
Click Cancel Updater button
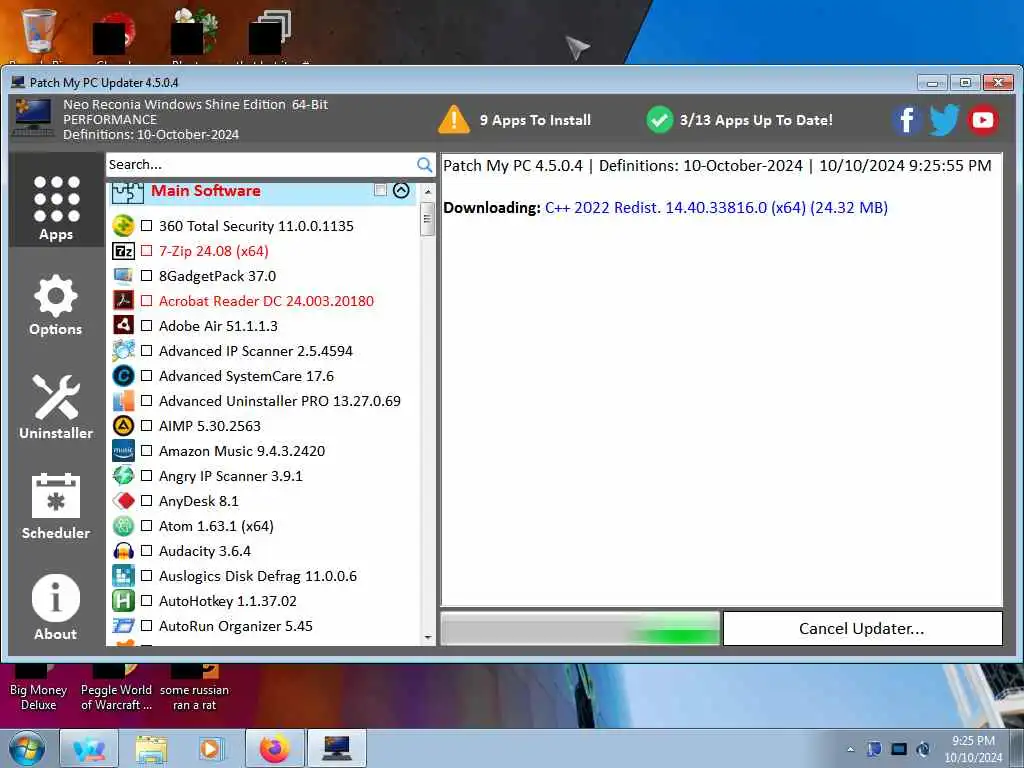coord(862,628)
